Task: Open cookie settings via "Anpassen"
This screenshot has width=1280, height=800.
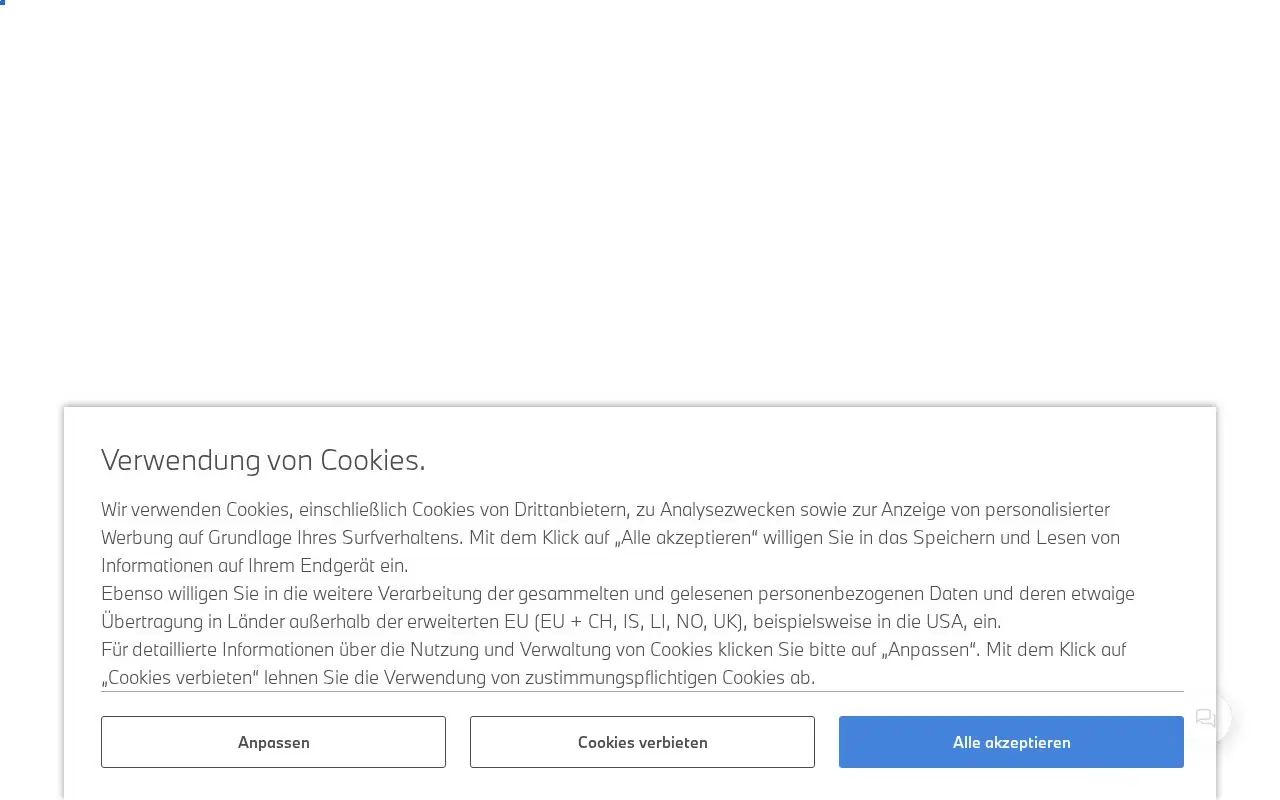Action: [x=273, y=742]
